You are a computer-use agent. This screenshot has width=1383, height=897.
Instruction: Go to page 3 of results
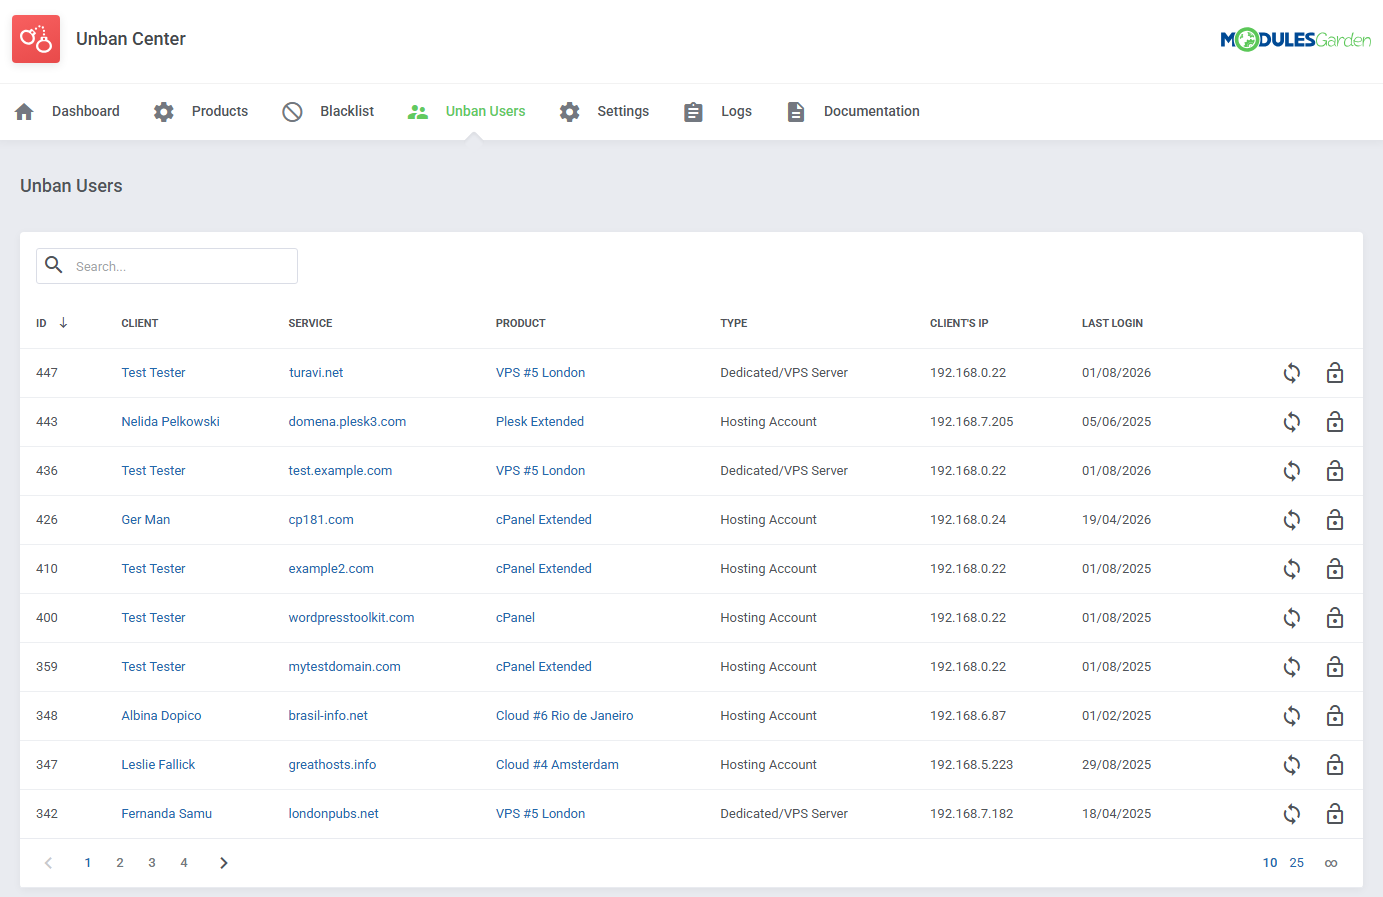pyautogui.click(x=151, y=862)
